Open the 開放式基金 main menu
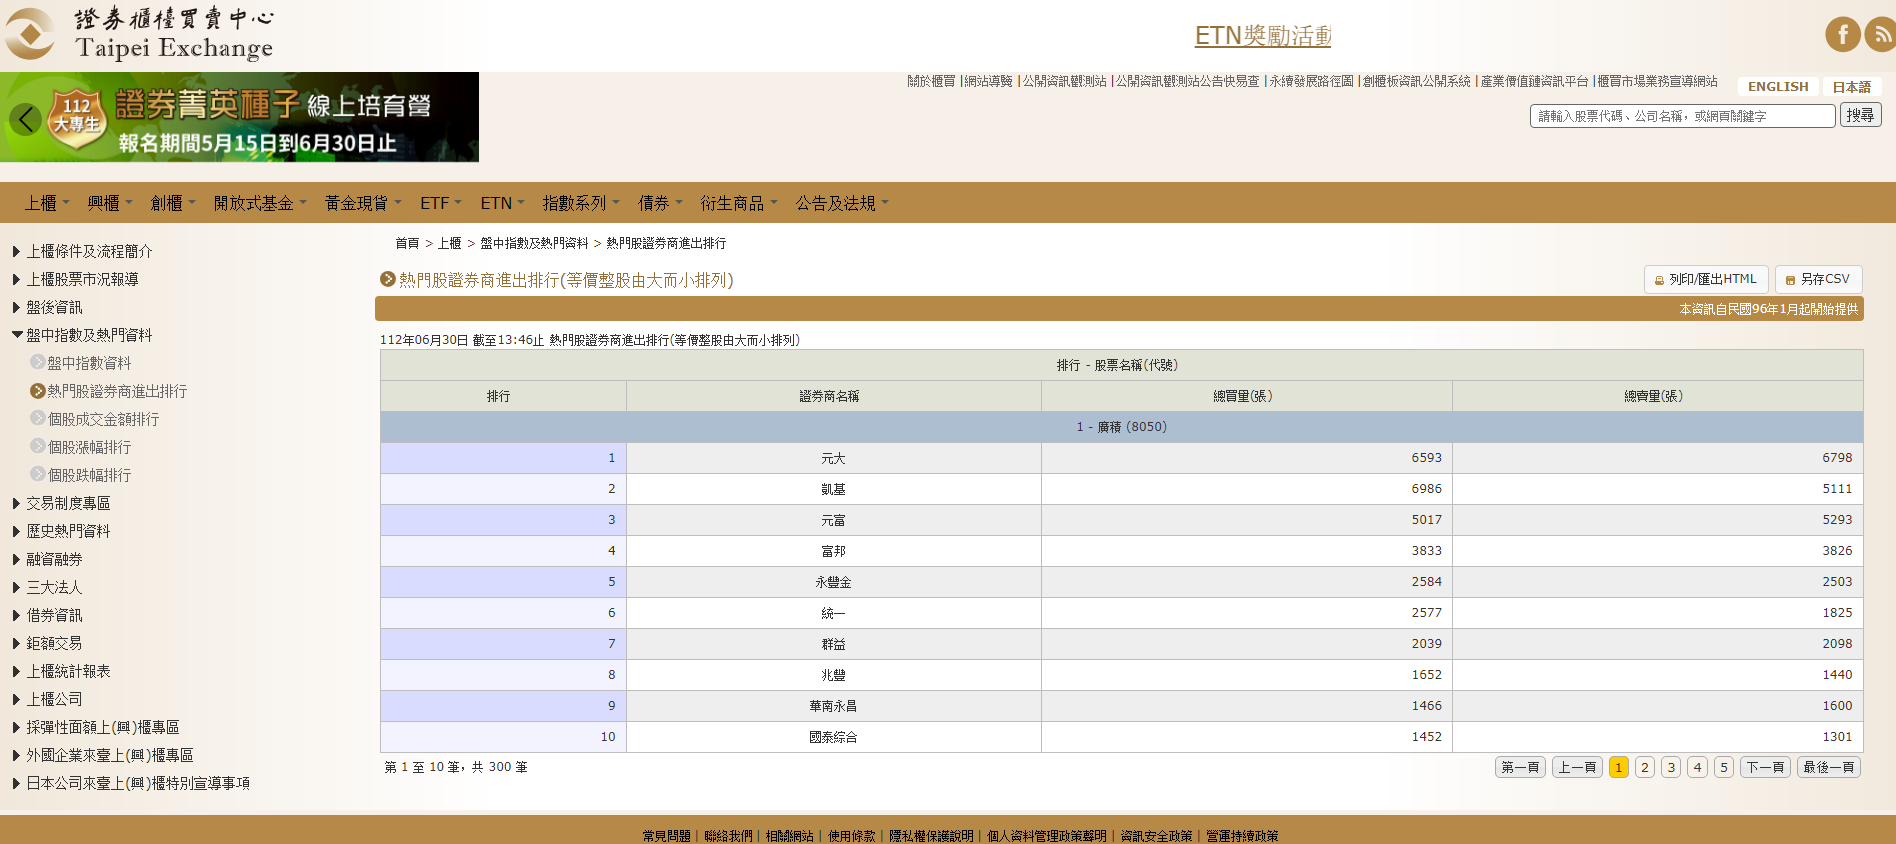1896x844 pixels. (x=260, y=203)
